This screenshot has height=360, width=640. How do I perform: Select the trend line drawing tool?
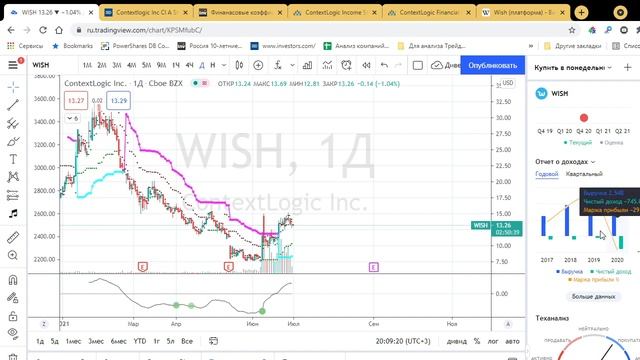click(13, 105)
